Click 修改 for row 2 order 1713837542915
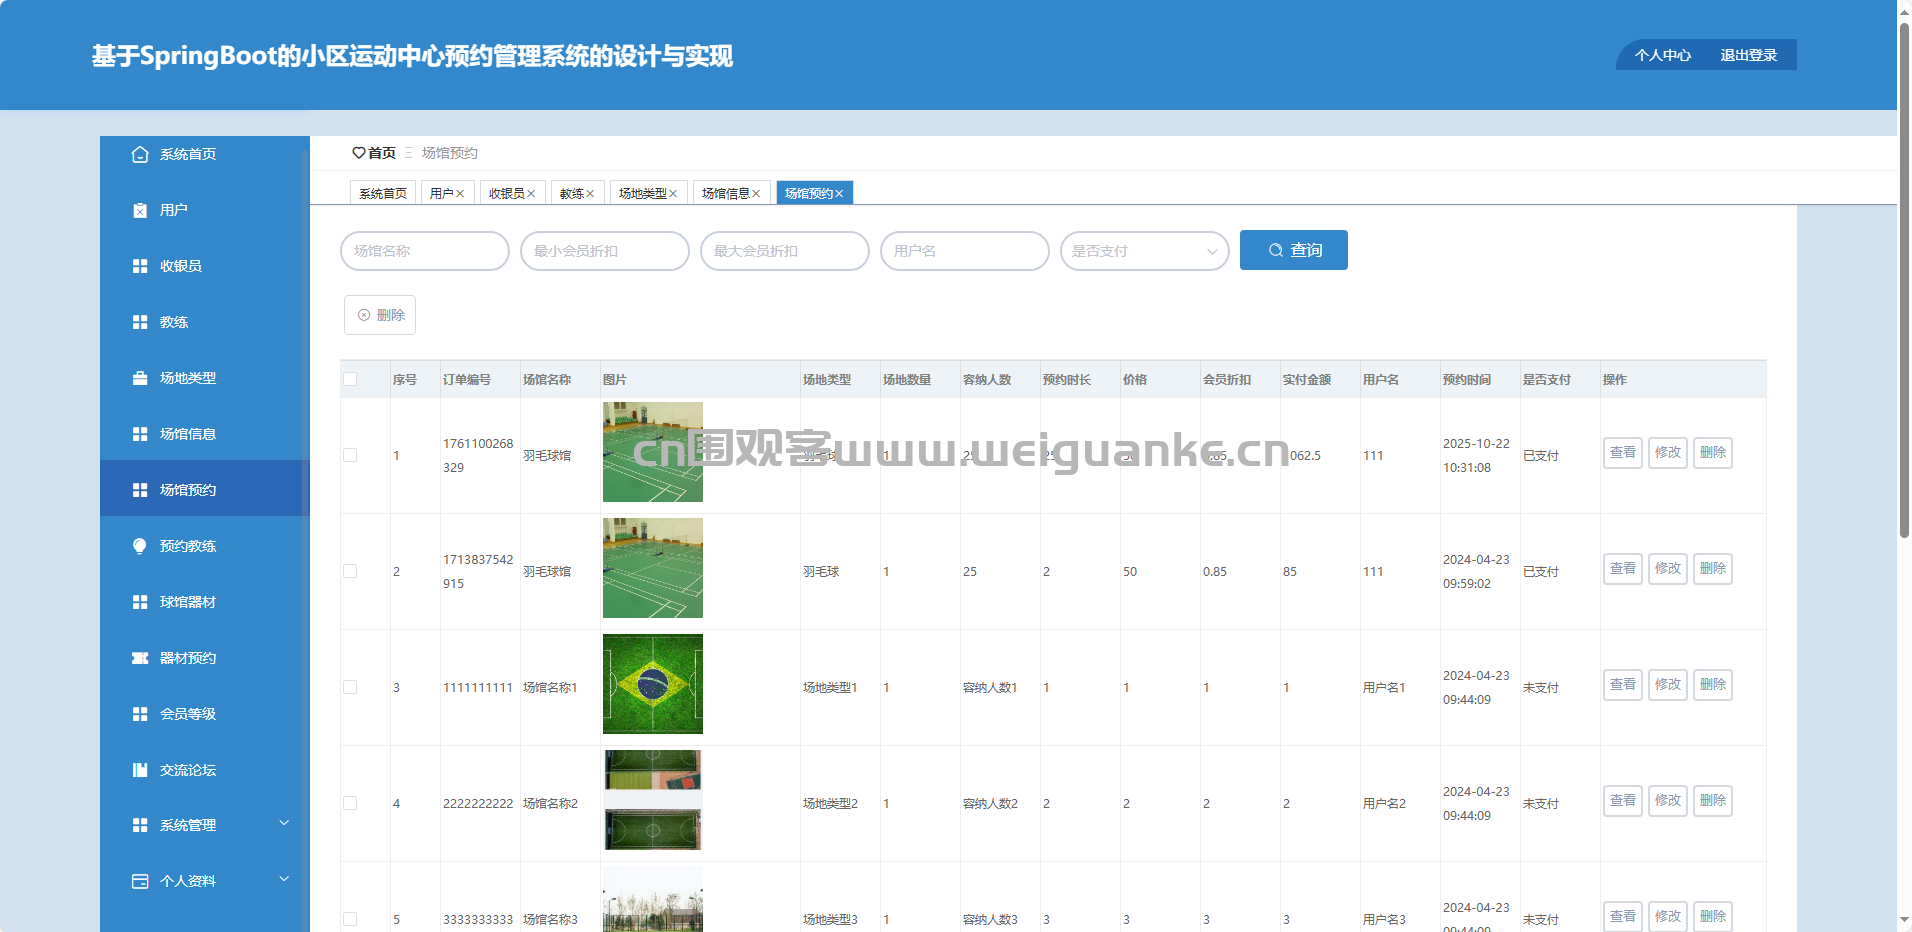 pyautogui.click(x=1668, y=569)
